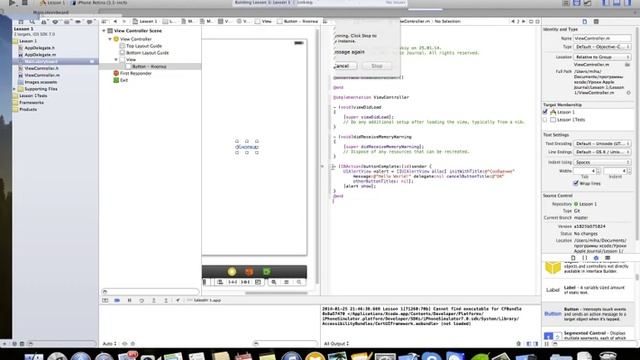Click the Indent width field
Viewport: 640px width, 360px height.
615,171
